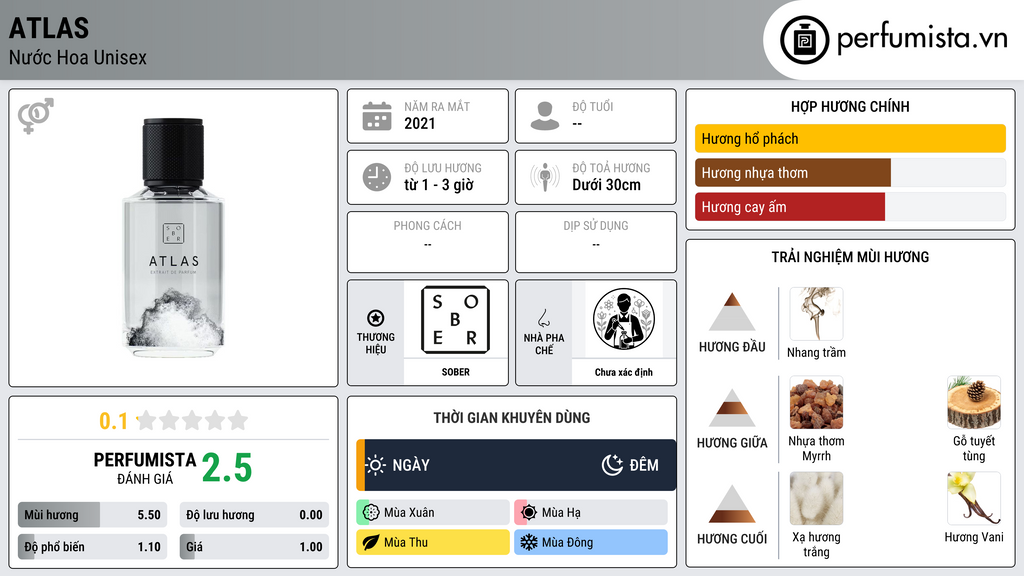Click the 2021 release year value
Image resolution: width=1024 pixels, height=576 pixels.
(x=420, y=123)
